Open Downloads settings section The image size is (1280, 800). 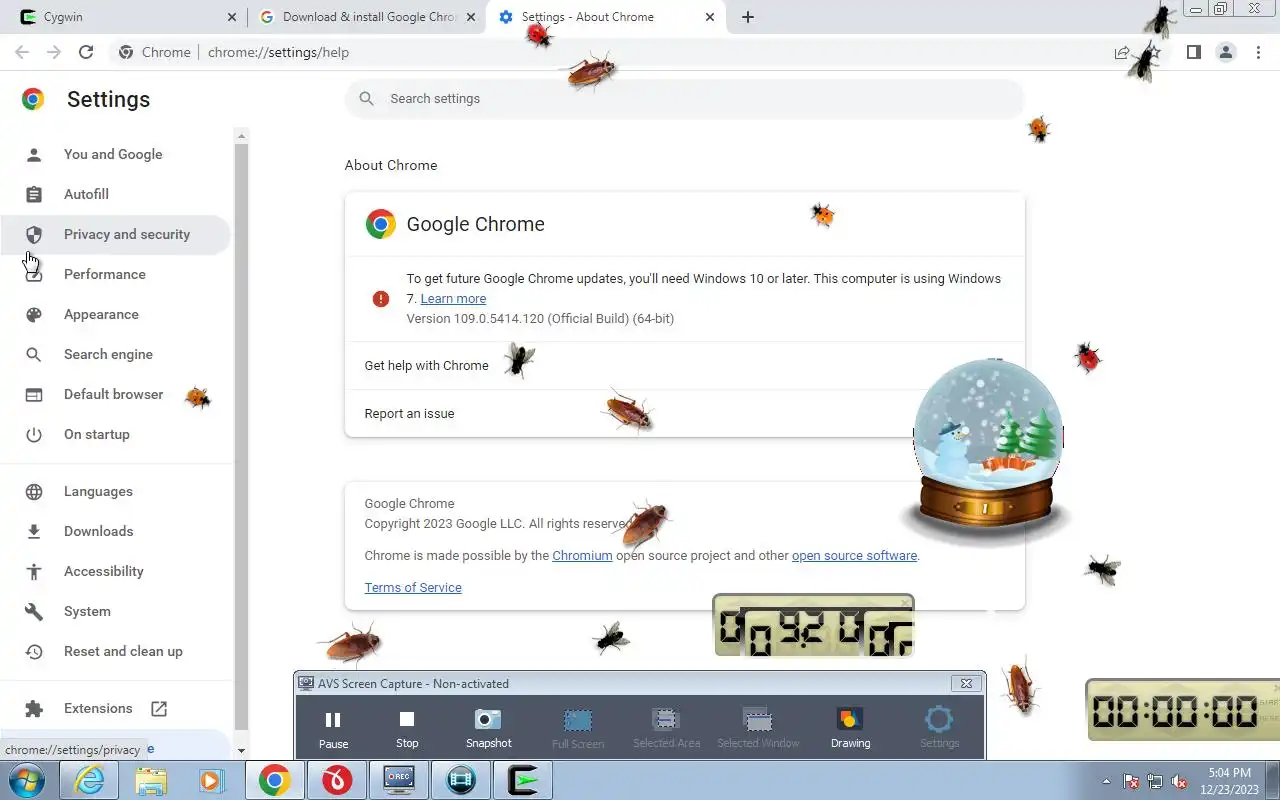pyautogui.click(x=98, y=531)
